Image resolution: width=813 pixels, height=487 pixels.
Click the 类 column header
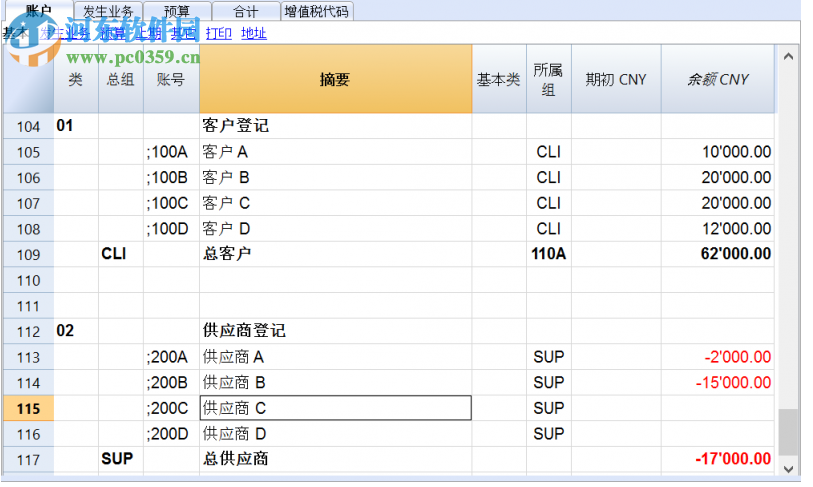coord(76,79)
